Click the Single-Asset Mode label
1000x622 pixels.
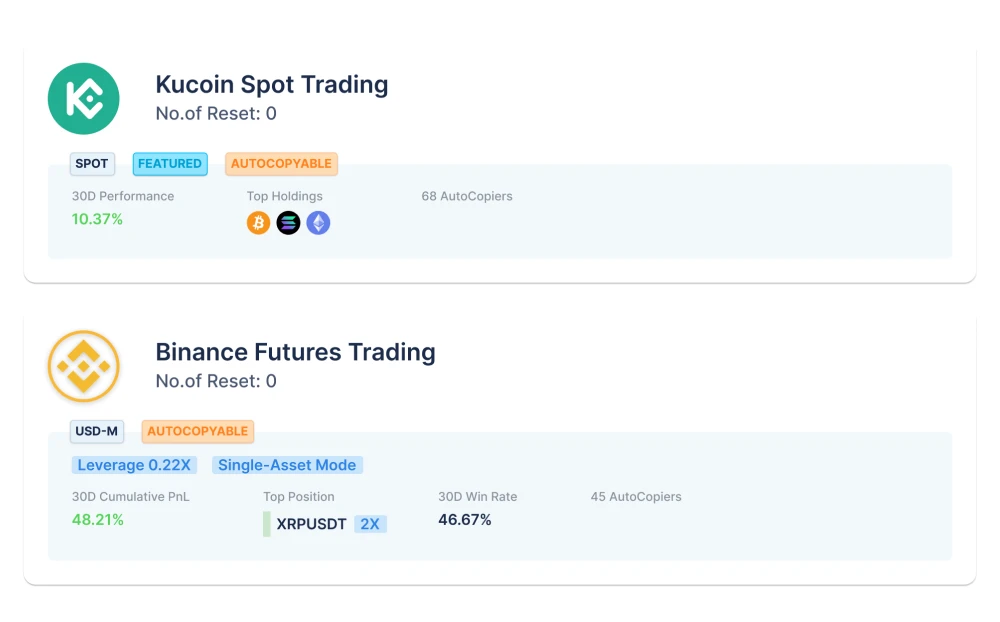(x=287, y=465)
